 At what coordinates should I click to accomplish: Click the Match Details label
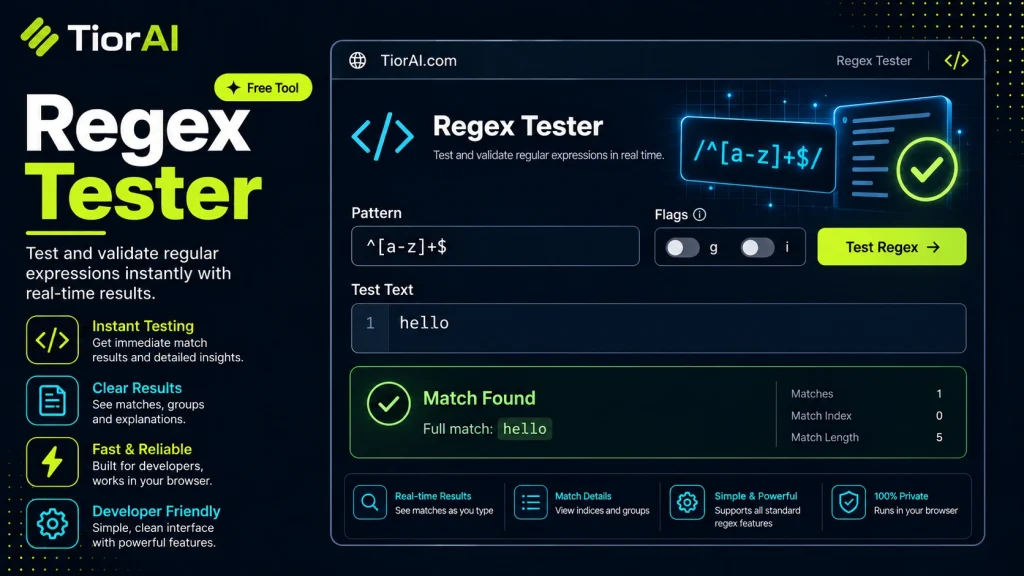click(x=583, y=496)
